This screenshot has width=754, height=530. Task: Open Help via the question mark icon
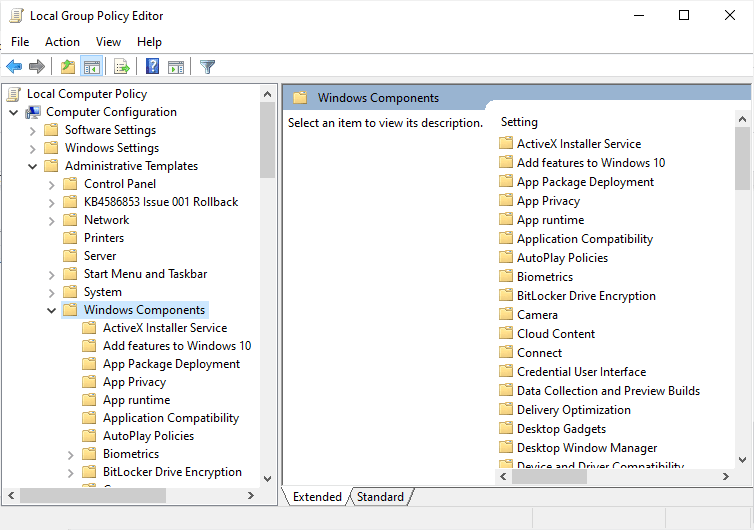(152, 66)
